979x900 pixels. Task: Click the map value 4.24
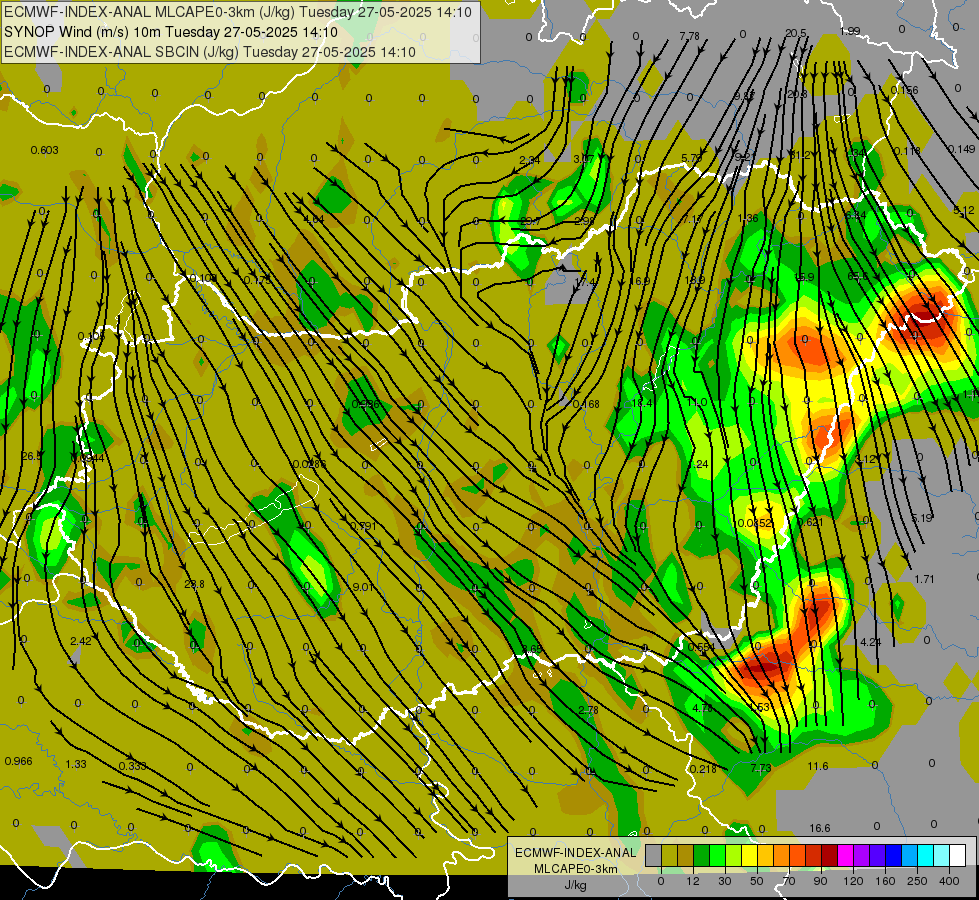click(870, 641)
